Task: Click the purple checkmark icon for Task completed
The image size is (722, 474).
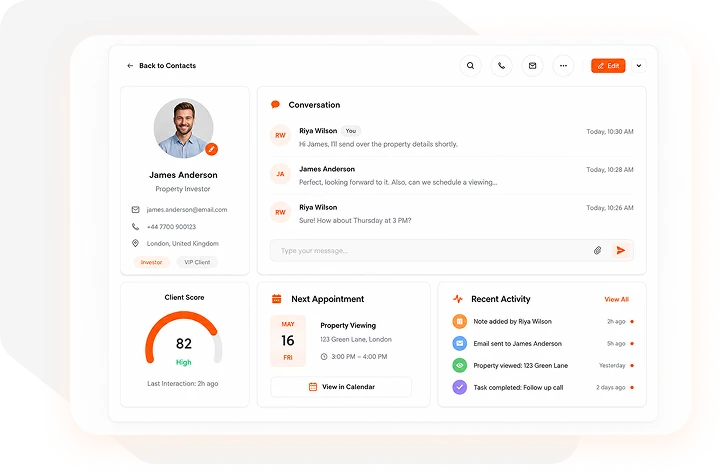Action: (459, 387)
